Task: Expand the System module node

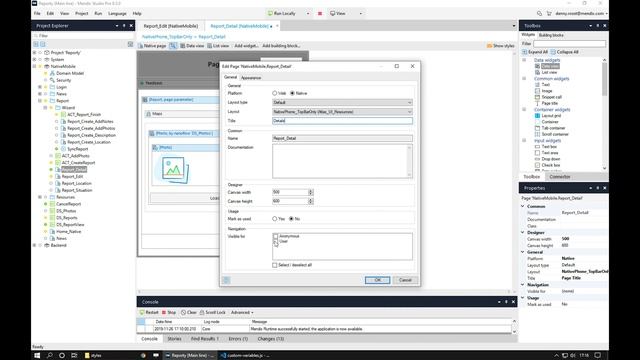Action: click(x=35, y=60)
